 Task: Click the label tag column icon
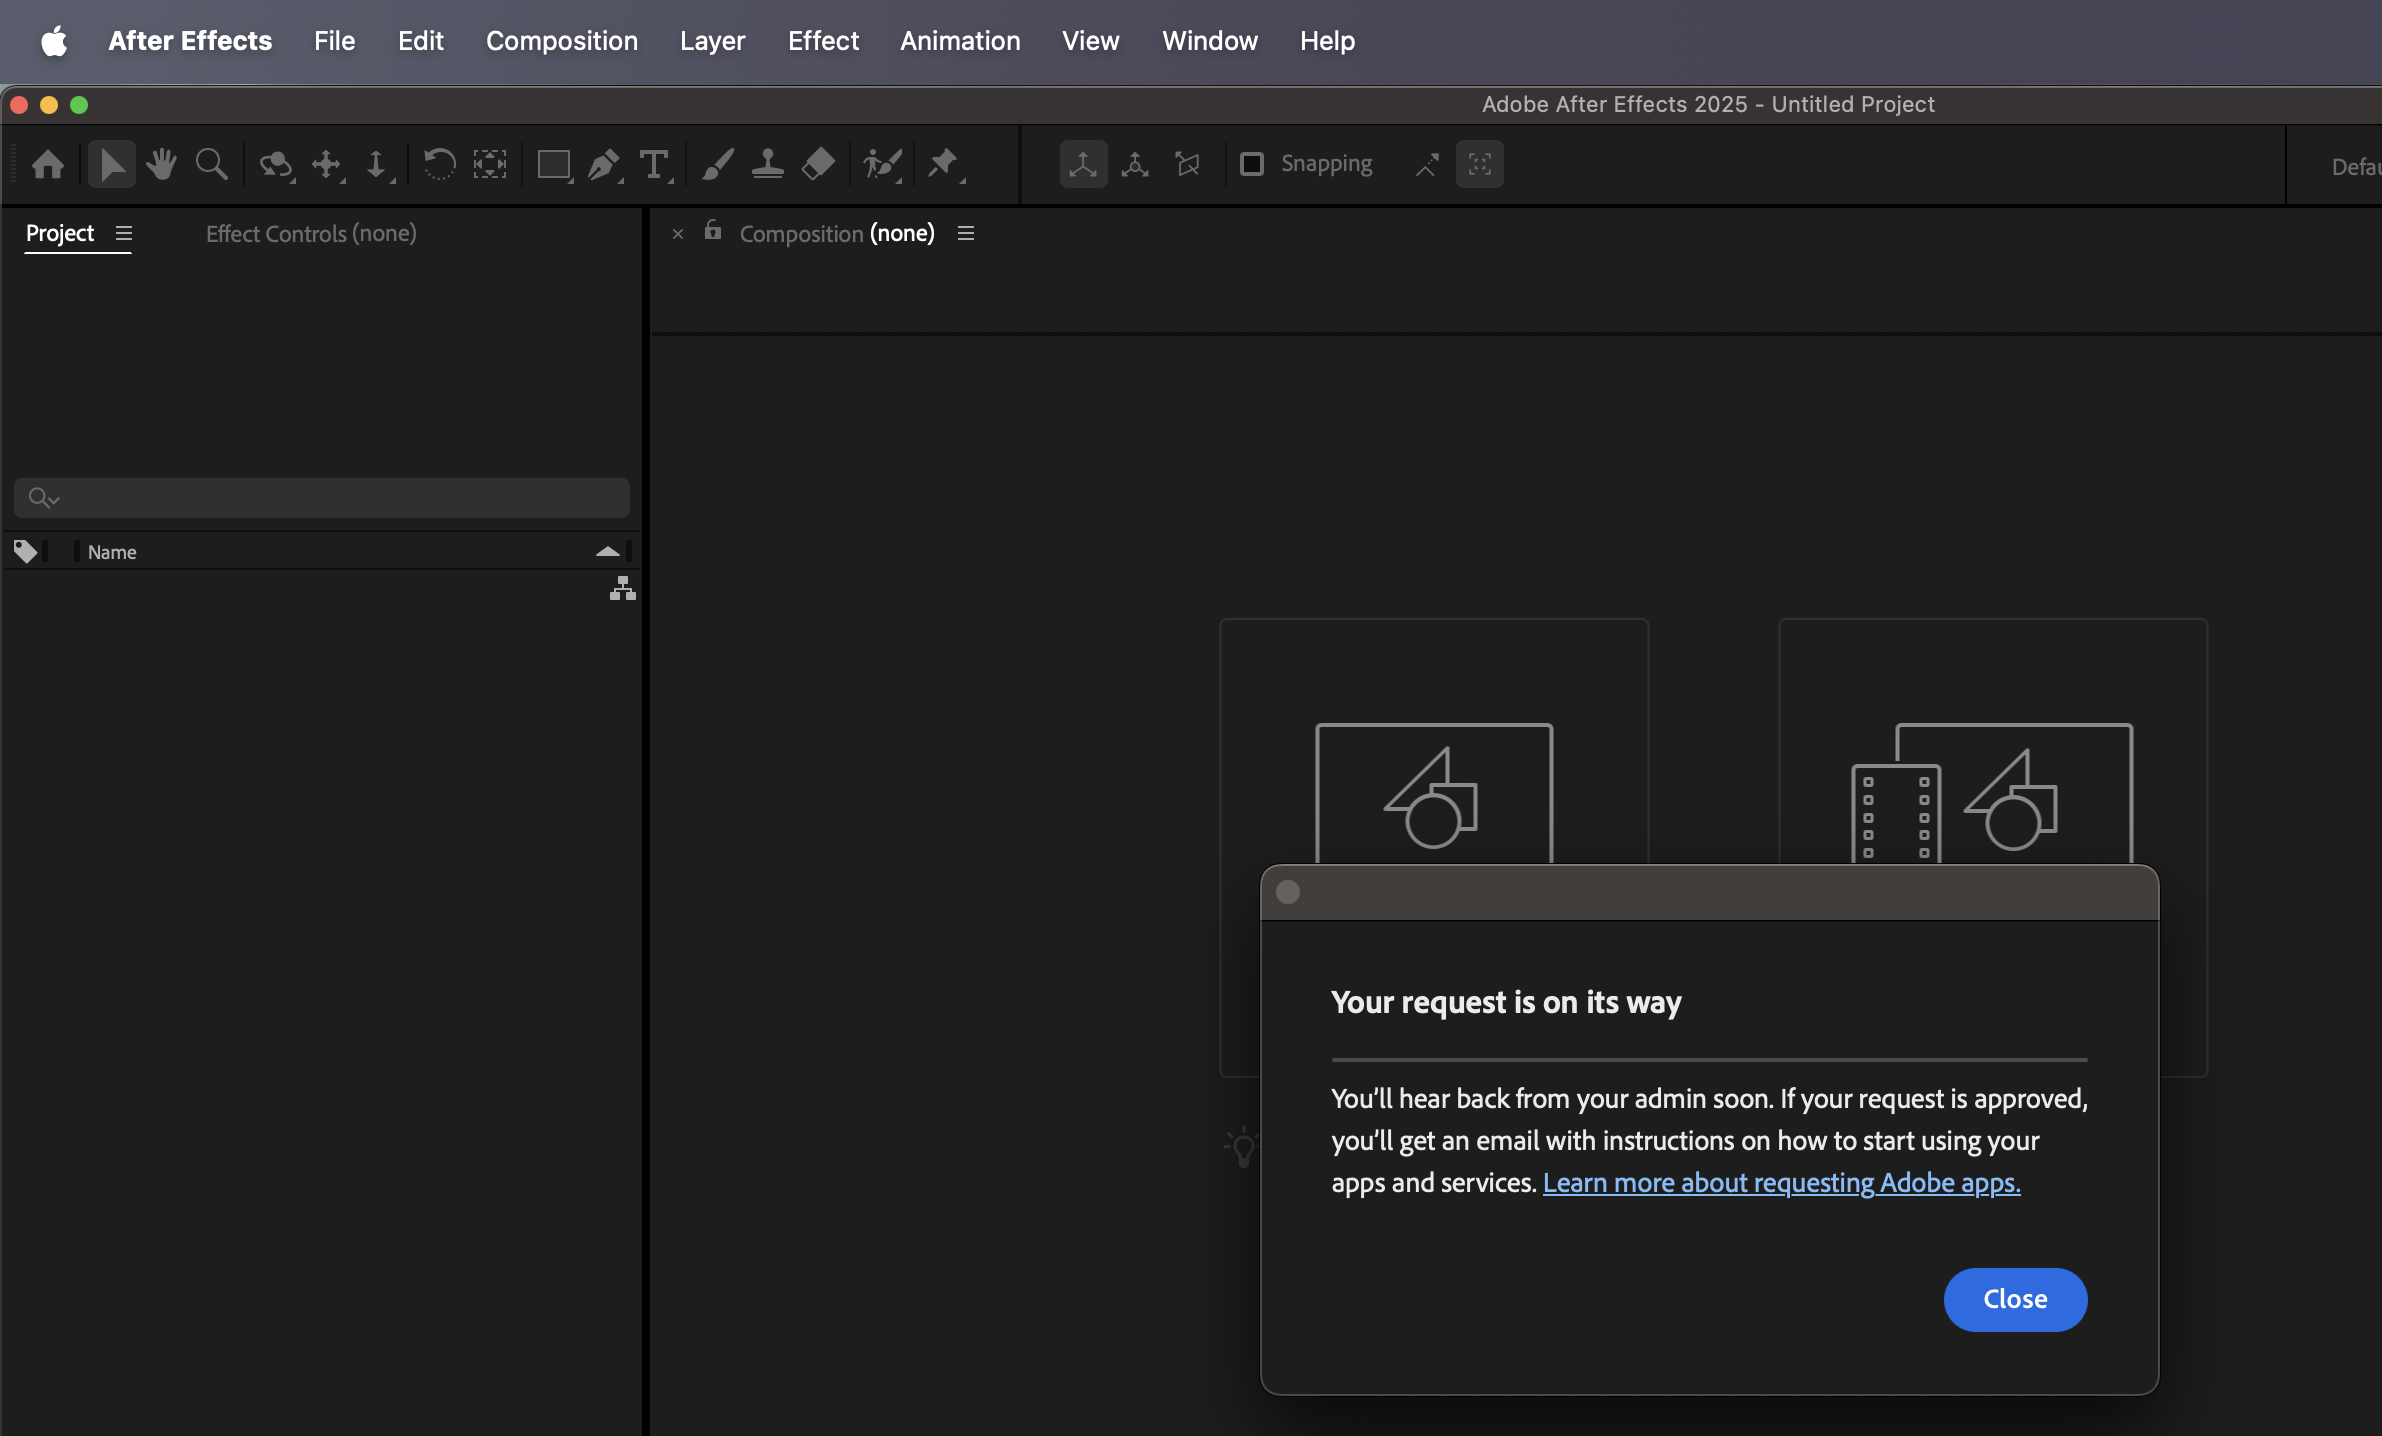point(25,551)
